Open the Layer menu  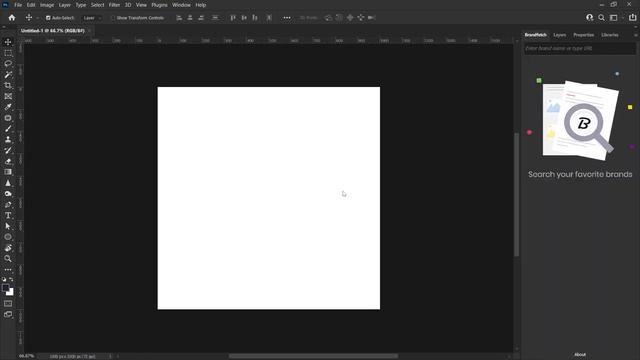click(x=64, y=5)
